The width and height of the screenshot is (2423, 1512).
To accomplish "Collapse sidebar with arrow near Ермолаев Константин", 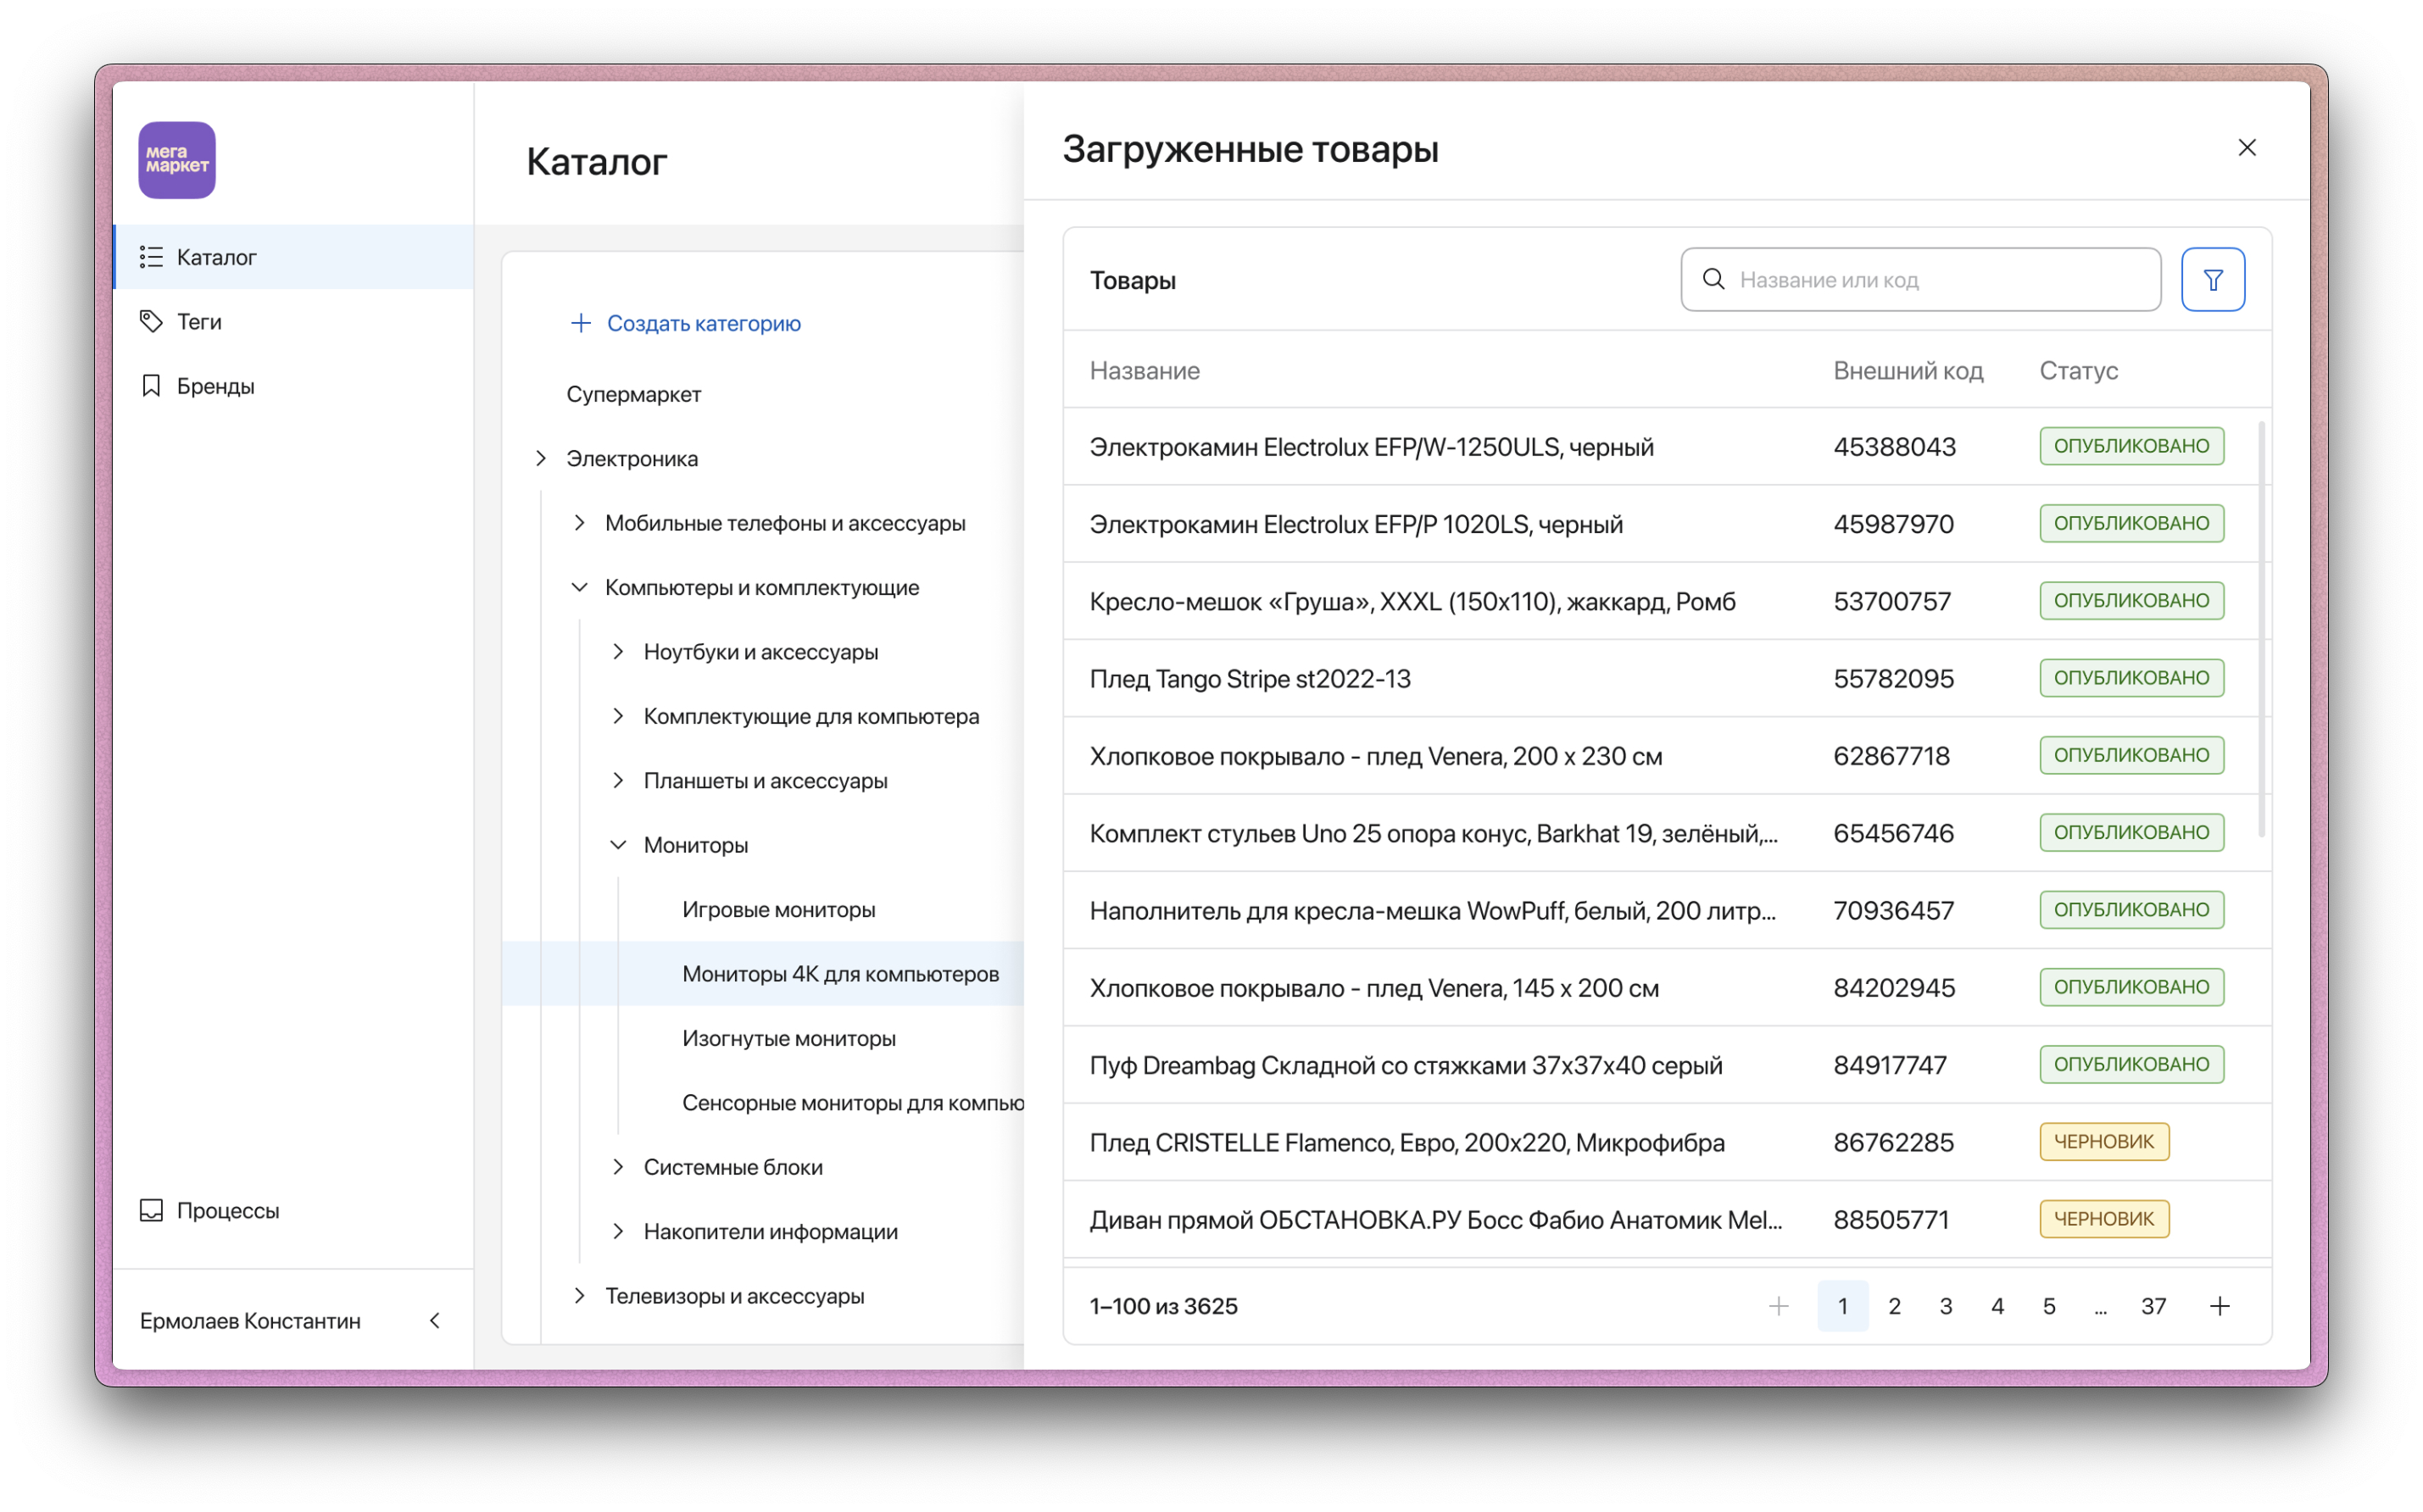I will click(435, 1320).
